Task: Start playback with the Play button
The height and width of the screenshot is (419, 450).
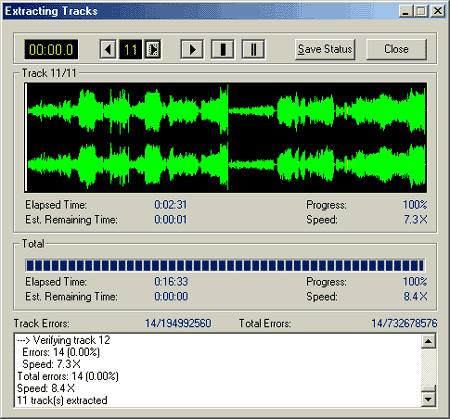Action: pyautogui.click(x=192, y=49)
